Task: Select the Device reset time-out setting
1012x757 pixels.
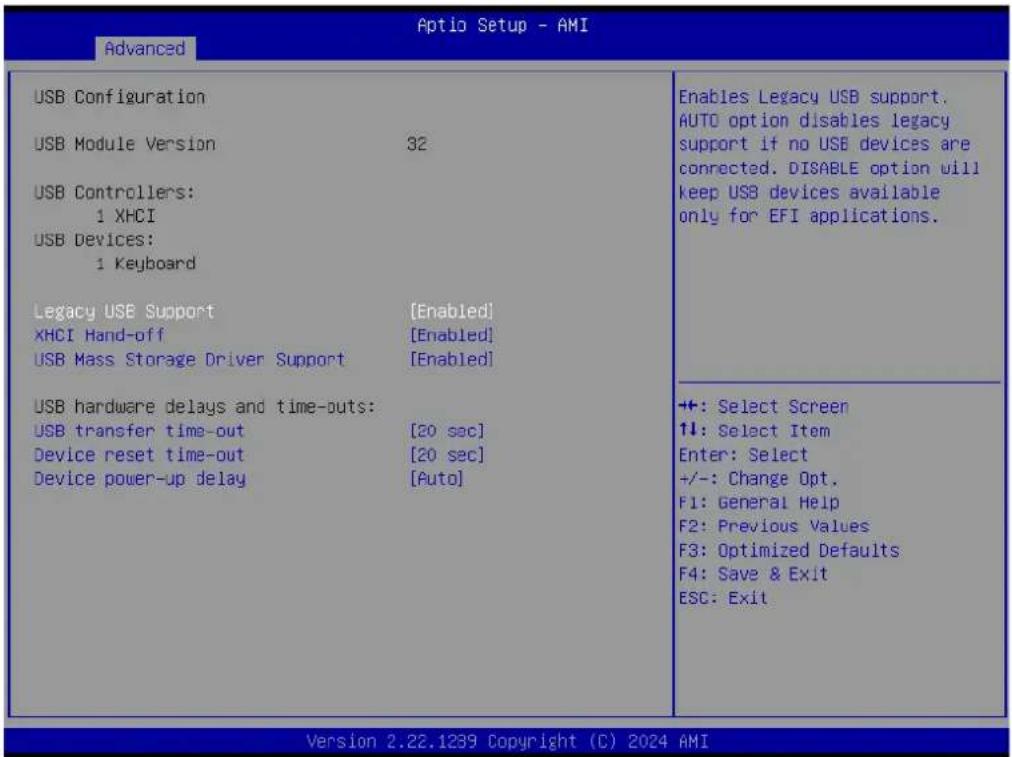Action: [x=139, y=455]
